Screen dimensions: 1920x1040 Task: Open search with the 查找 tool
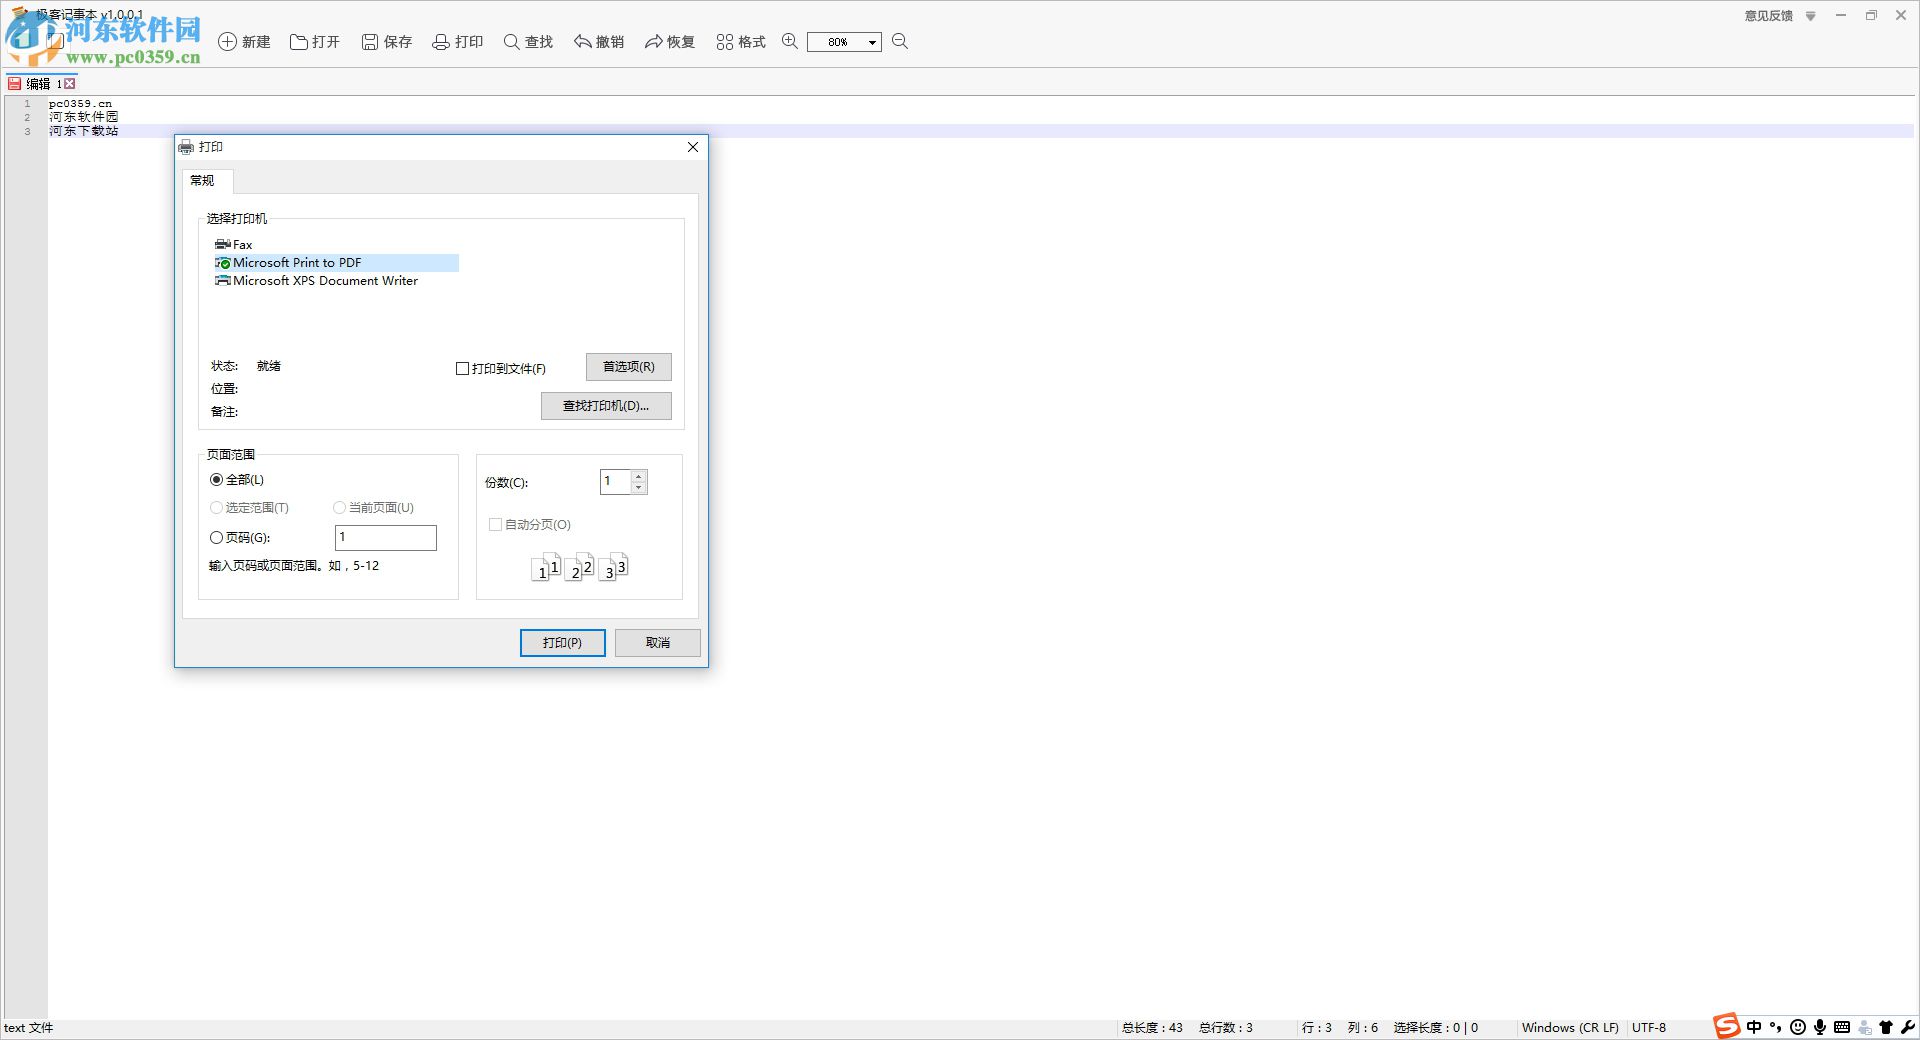point(528,42)
